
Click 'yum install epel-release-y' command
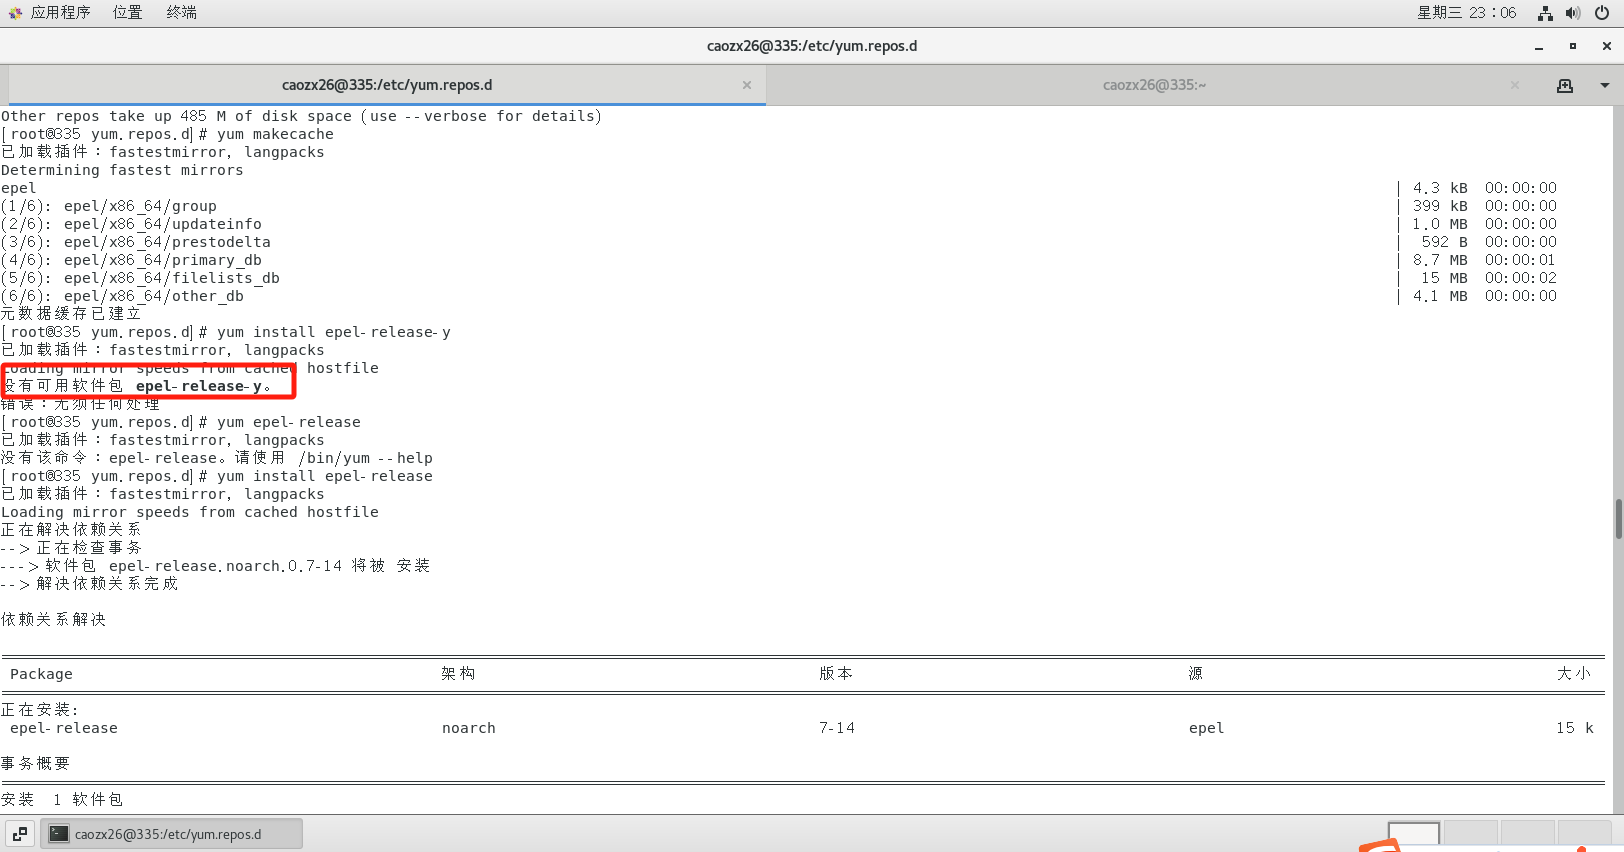(x=334, y=332)
